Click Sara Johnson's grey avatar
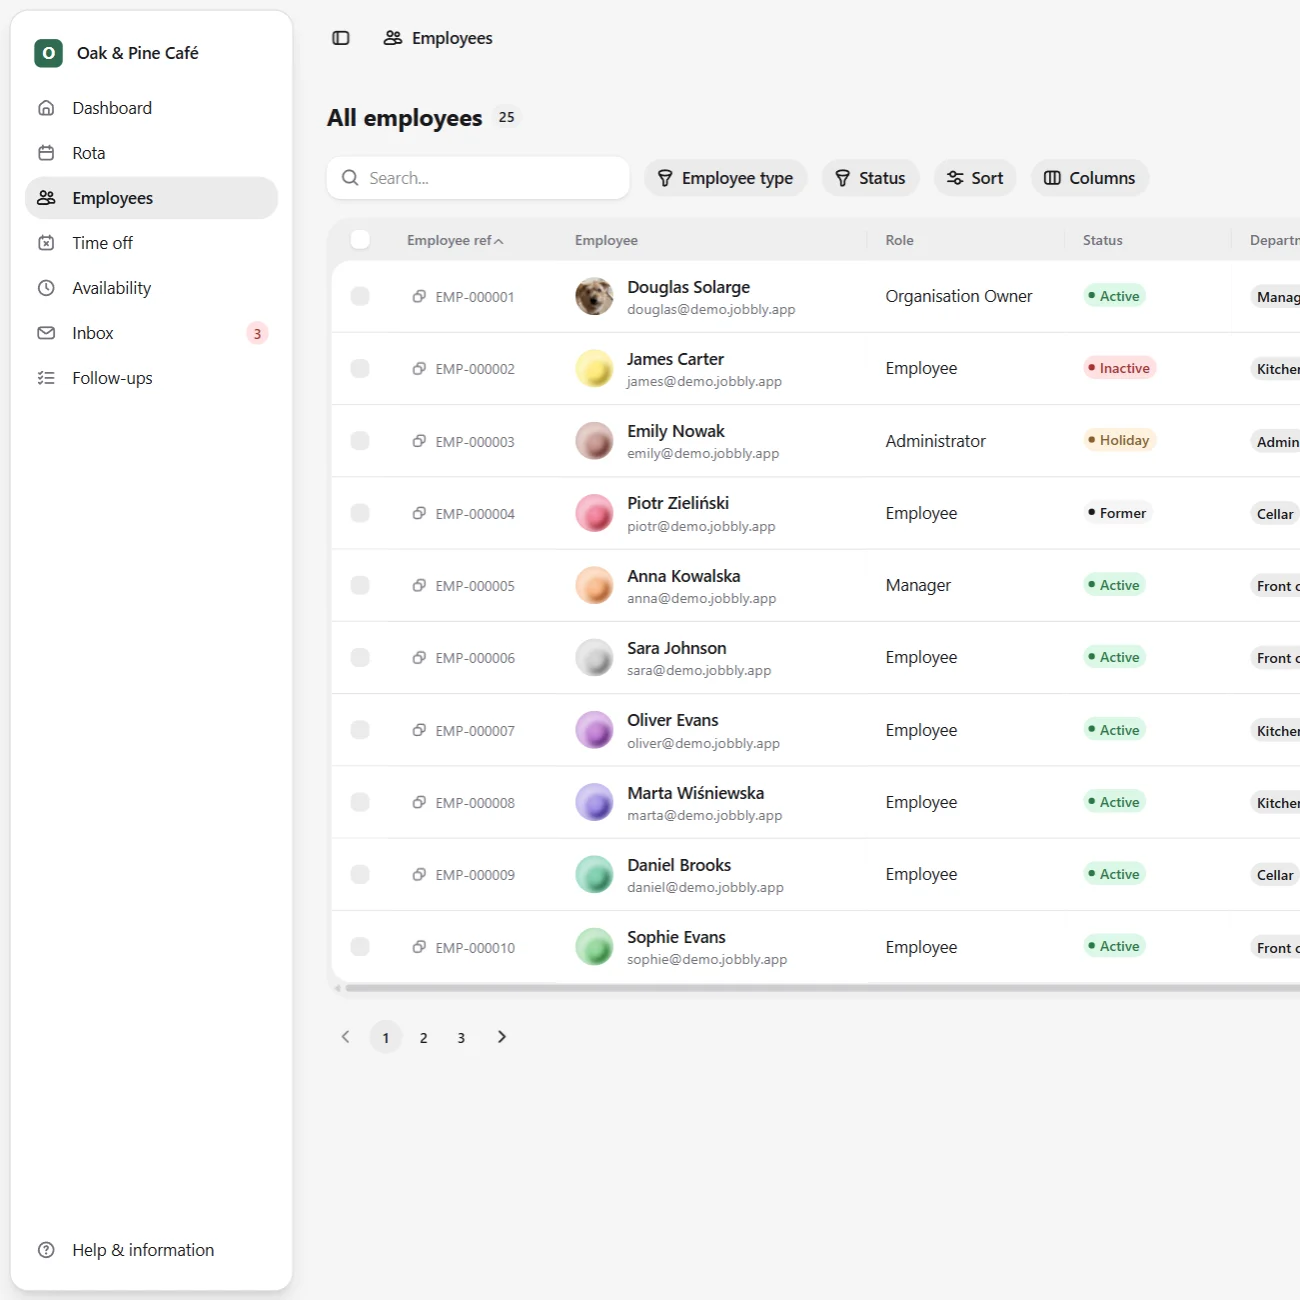Screen dimensions: 1300x1300 pyautogui.click(x=594, y=657)
